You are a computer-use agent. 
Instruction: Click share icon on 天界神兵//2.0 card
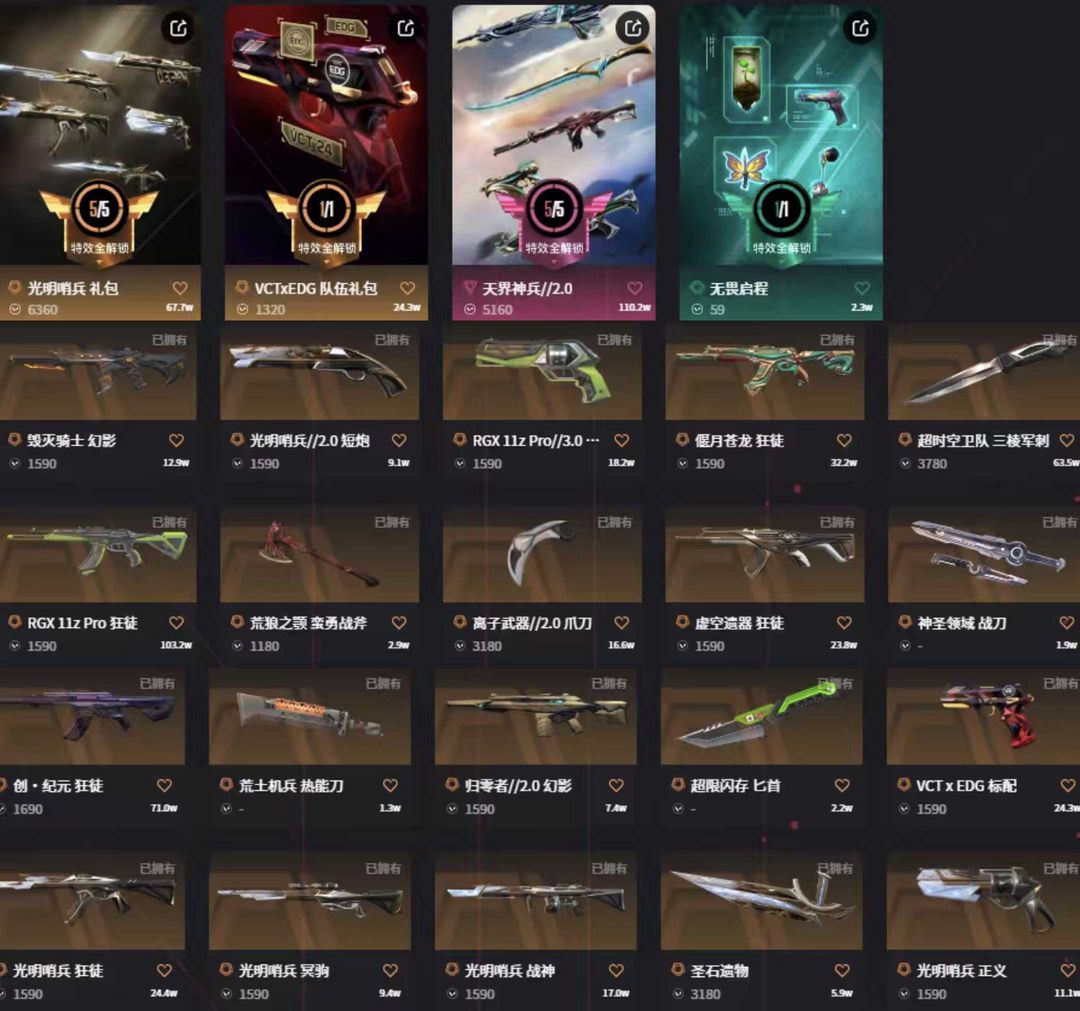click(633, 28)
